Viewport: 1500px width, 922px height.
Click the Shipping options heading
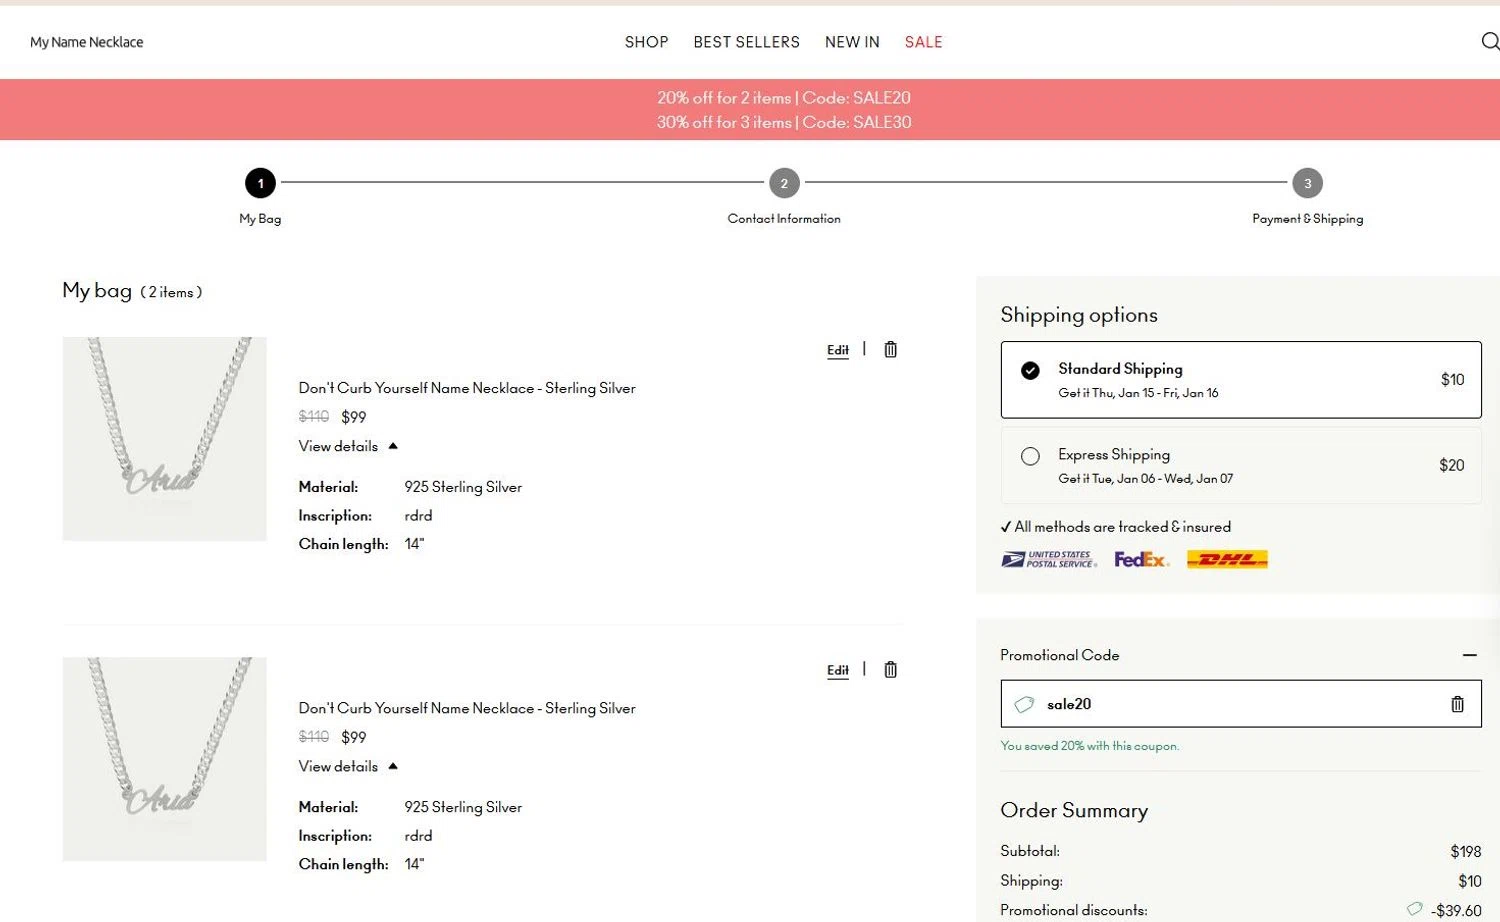coord(1079,315)
